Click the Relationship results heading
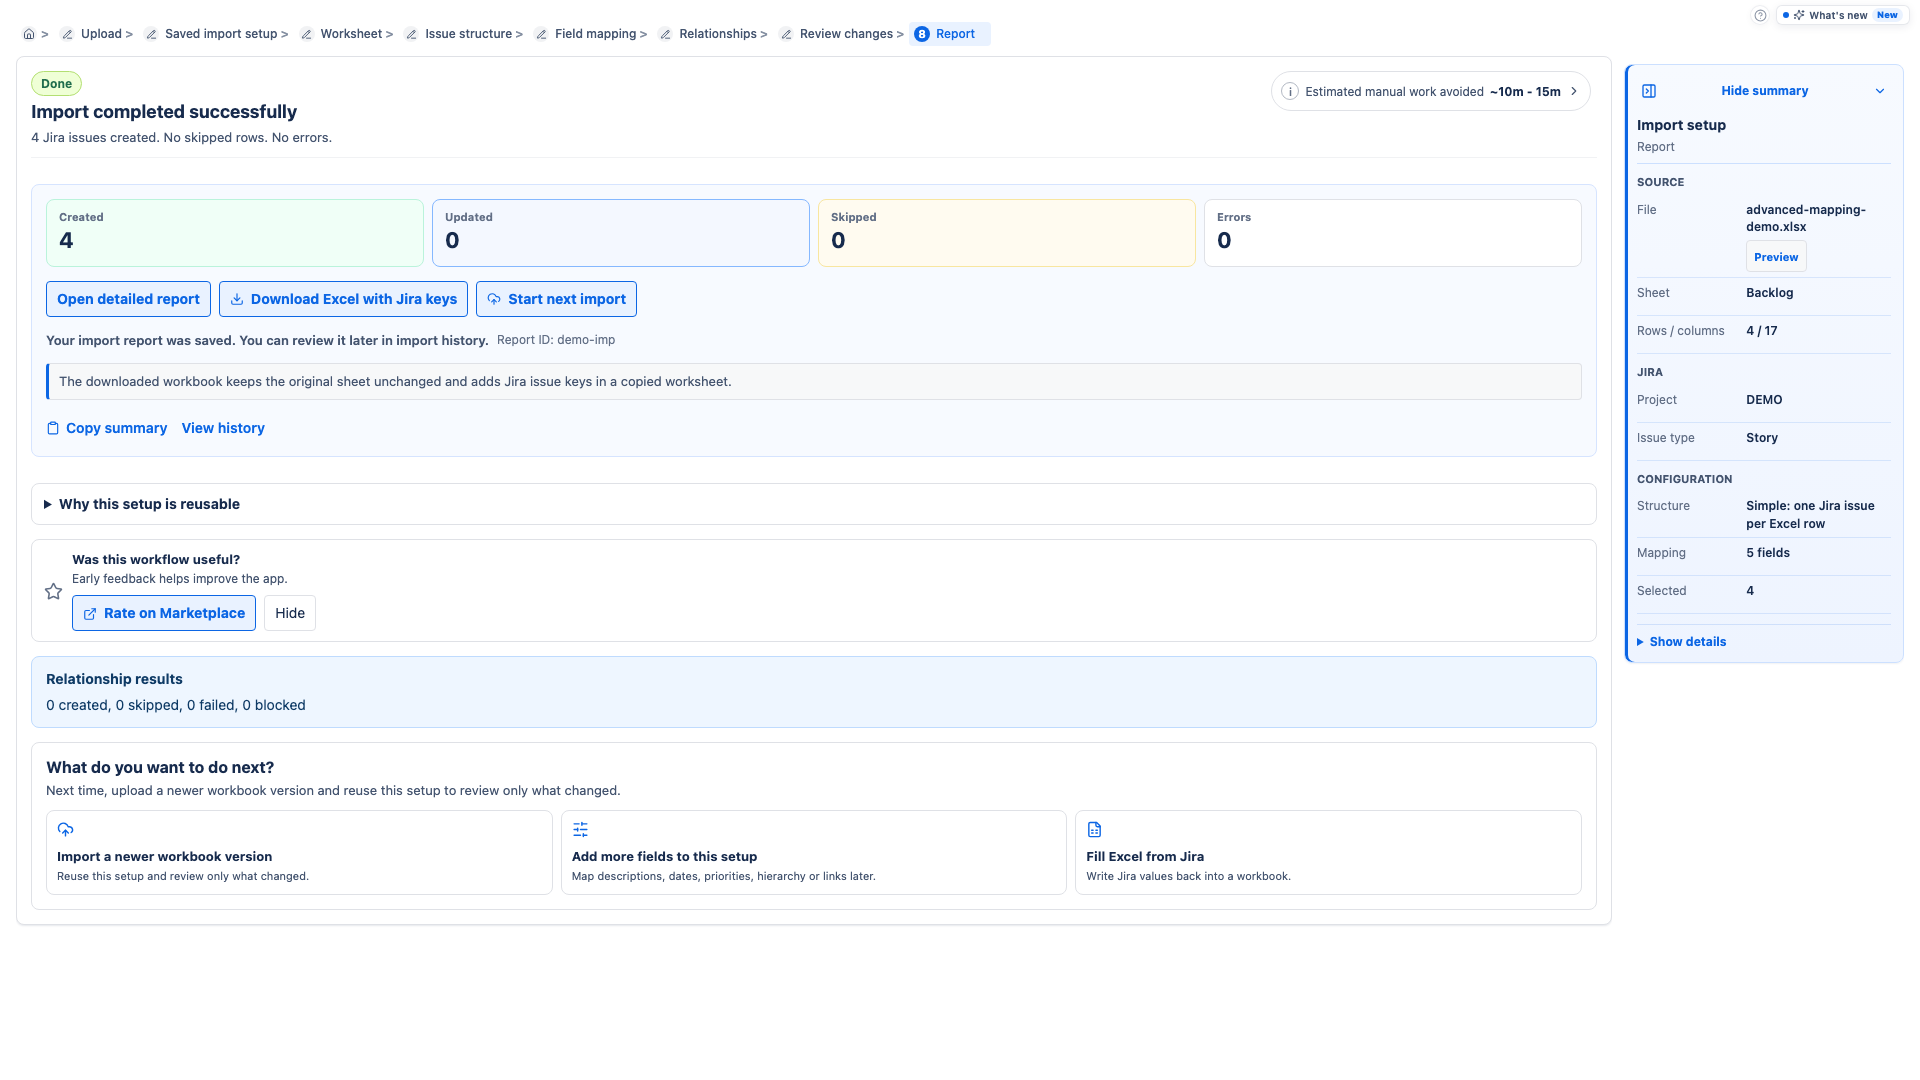Image resolution: width=1920 pixels, height=1080 pixels. (114, 679)
